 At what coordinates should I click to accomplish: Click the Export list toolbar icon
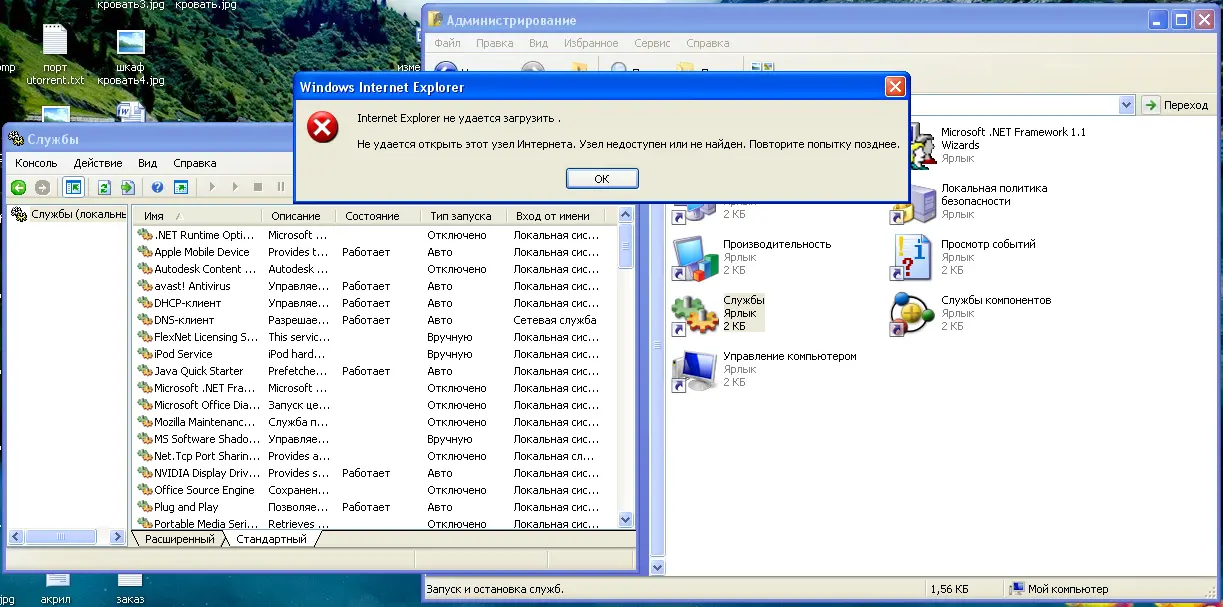(x=127, y=187)
